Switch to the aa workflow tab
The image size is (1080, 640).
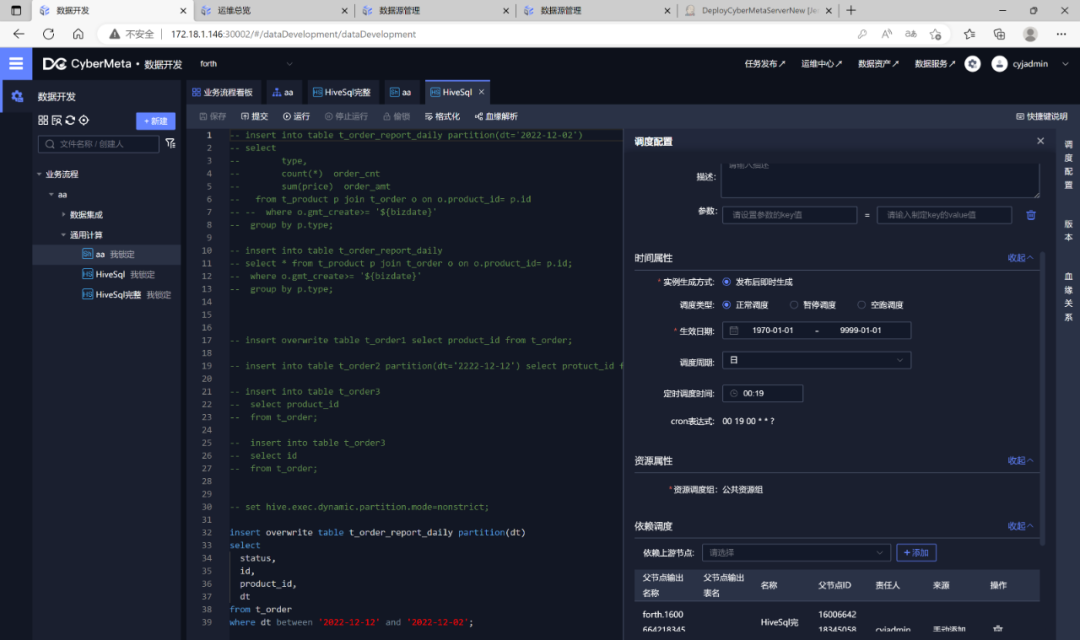(283, 92)
